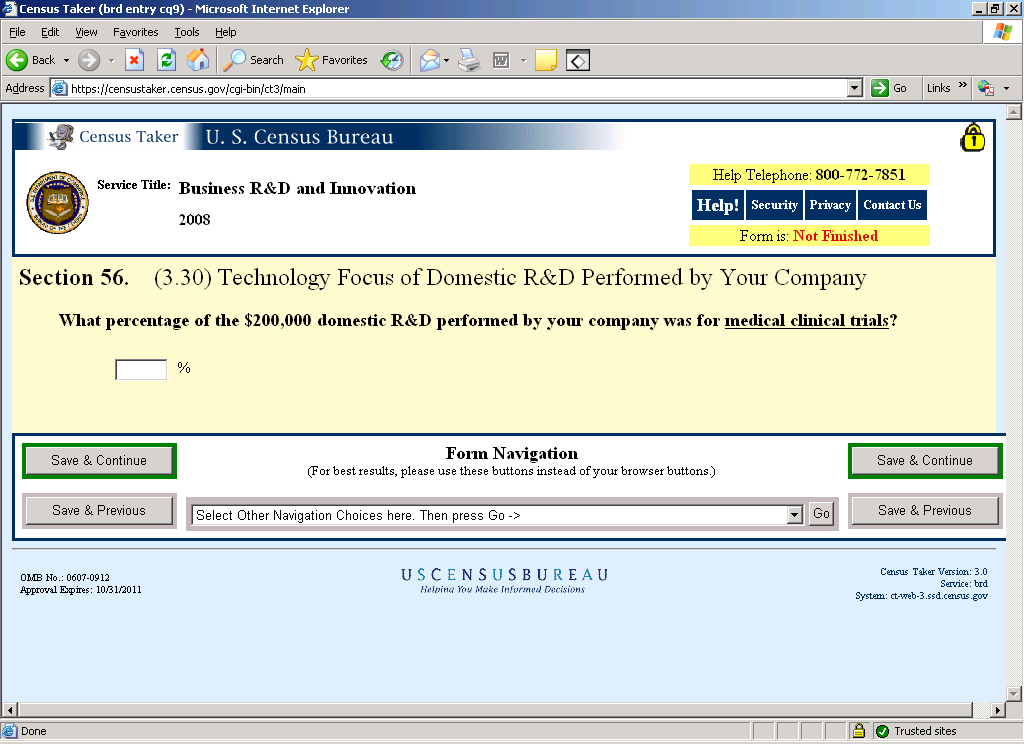Click the Links toolbar label
The width and height of the screenshot is (1024, 744).
(938, 88)
